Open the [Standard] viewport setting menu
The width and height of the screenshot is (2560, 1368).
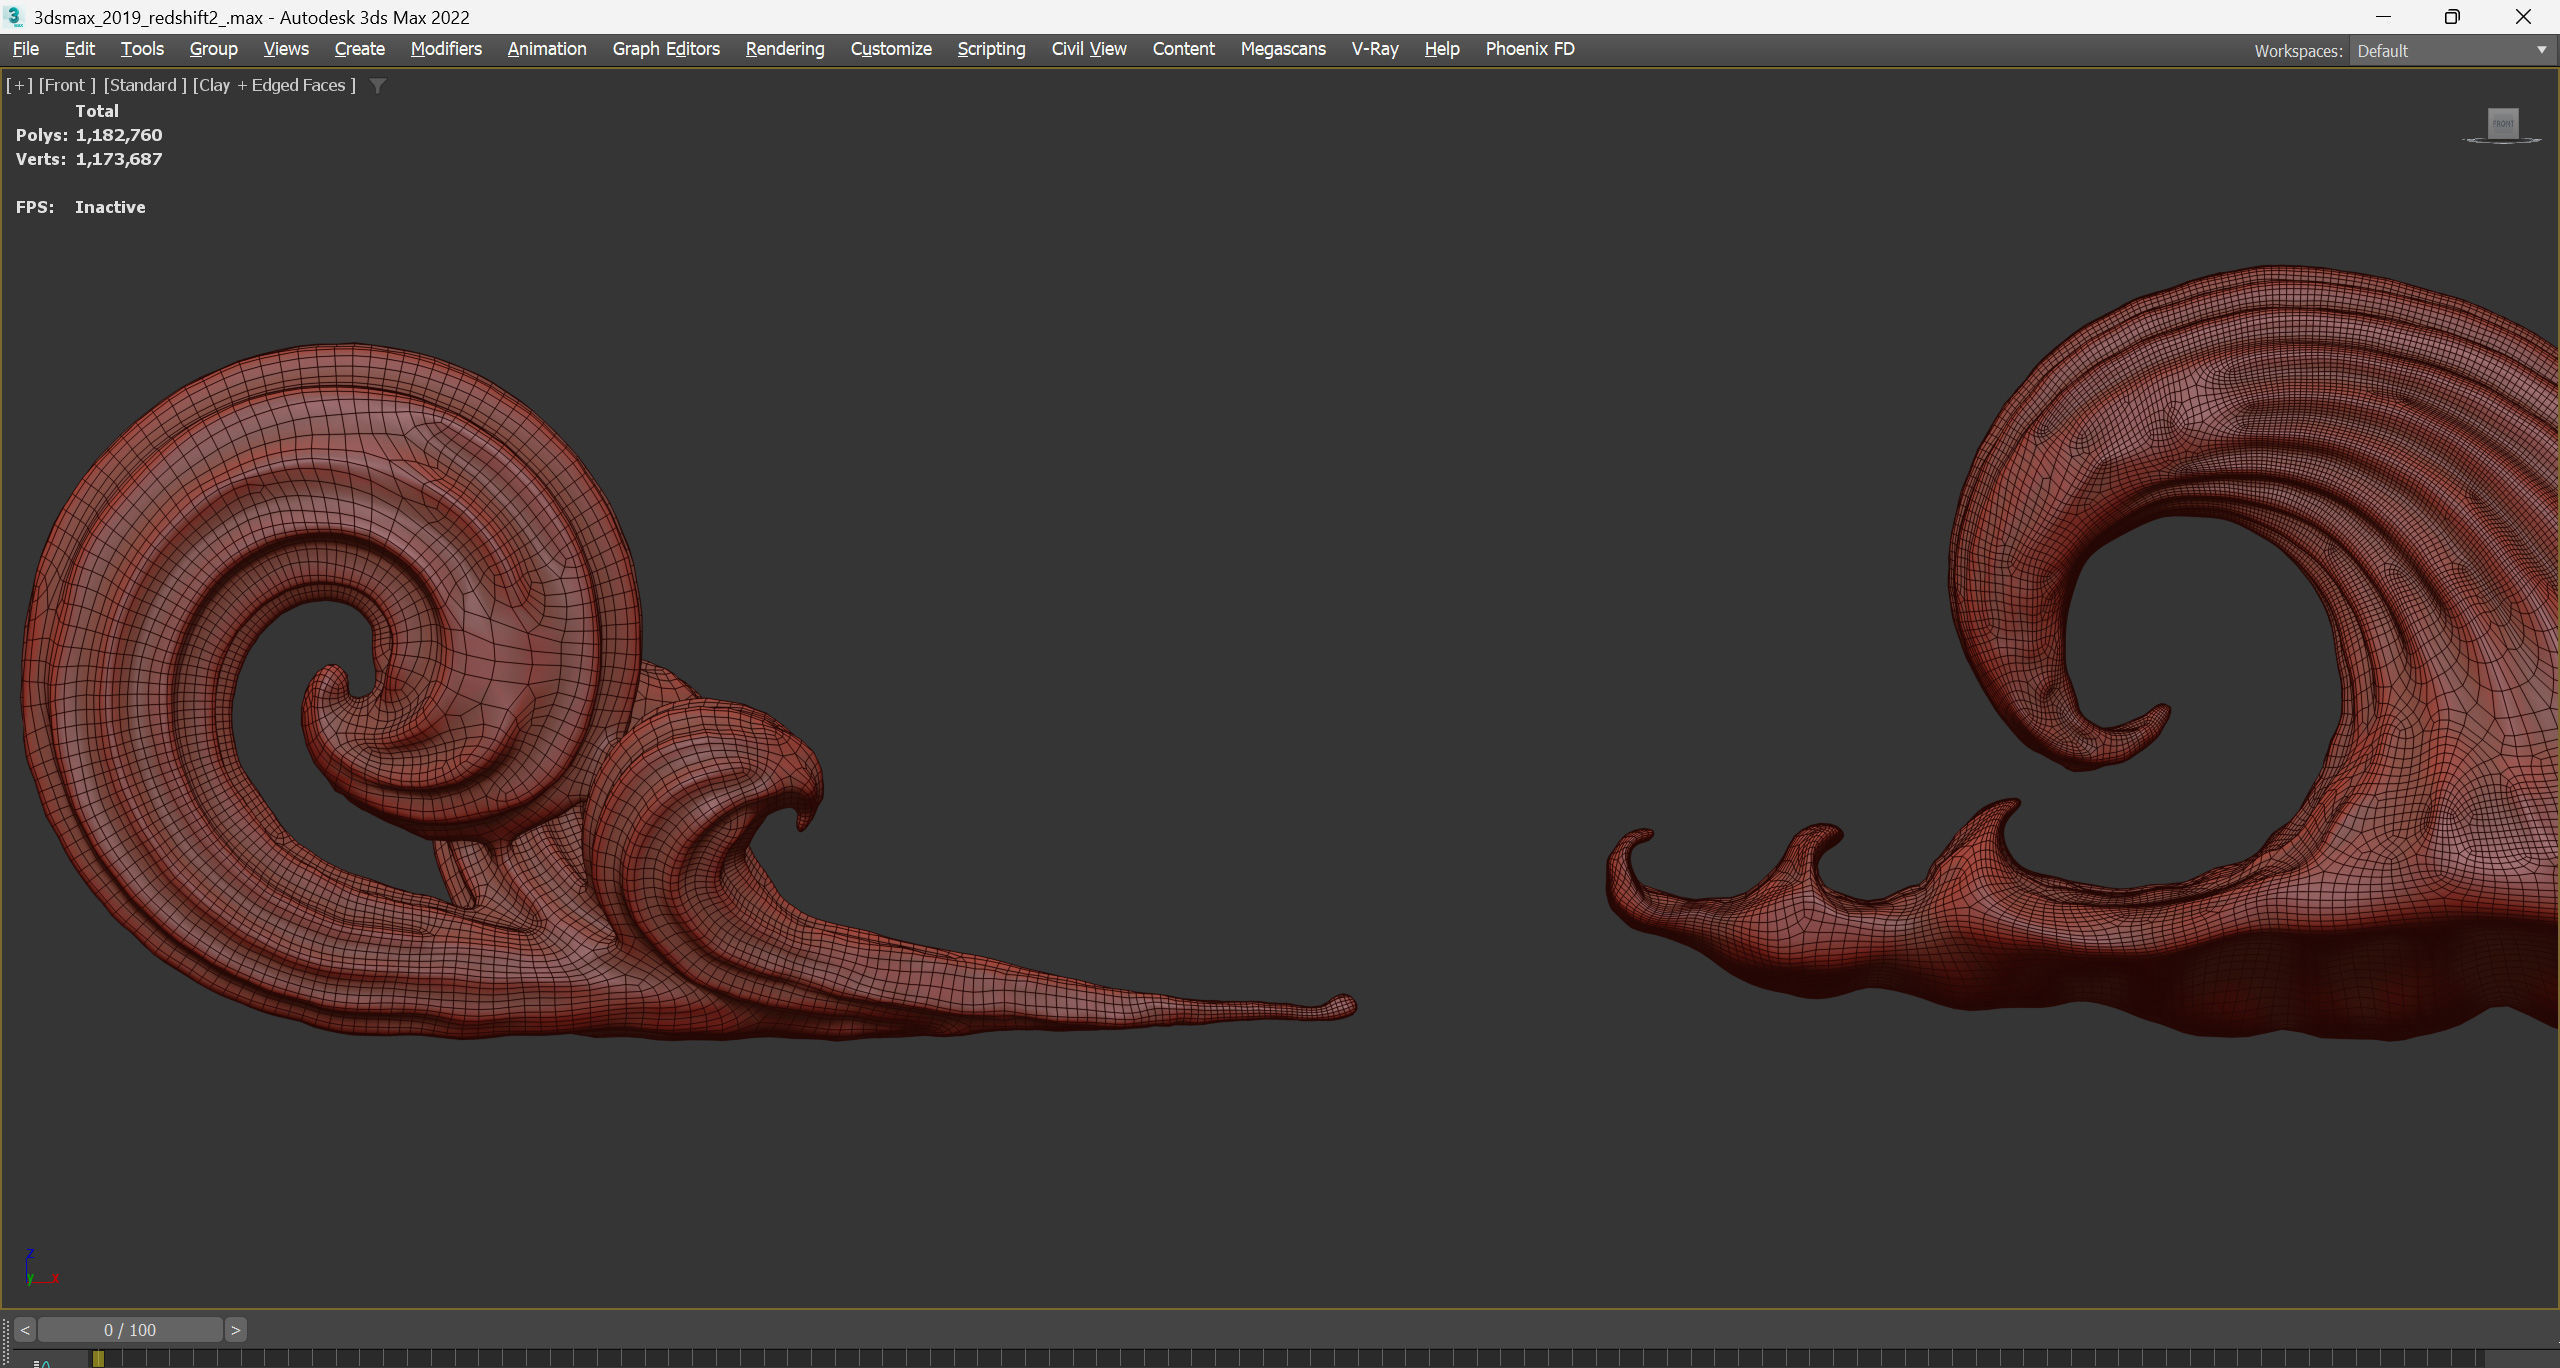[x=145, y=86]
